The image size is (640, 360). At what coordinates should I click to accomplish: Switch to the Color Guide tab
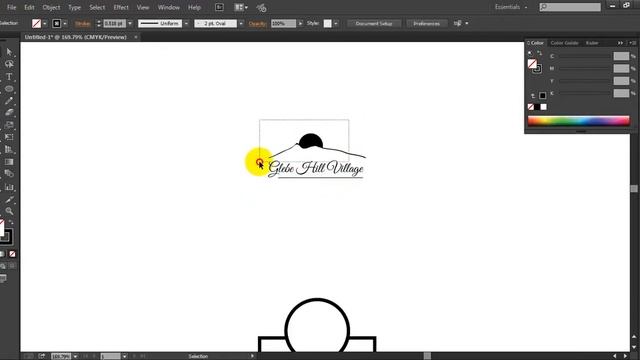pos(564,43)
